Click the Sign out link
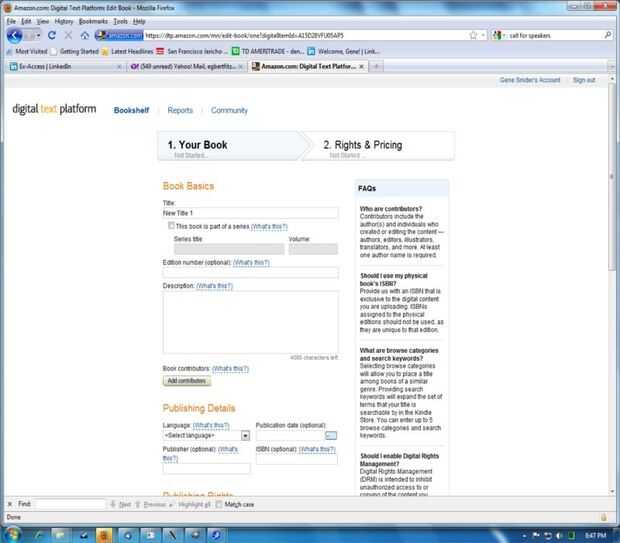The width and height of the screenshot is (620, 543). point(584,80)
